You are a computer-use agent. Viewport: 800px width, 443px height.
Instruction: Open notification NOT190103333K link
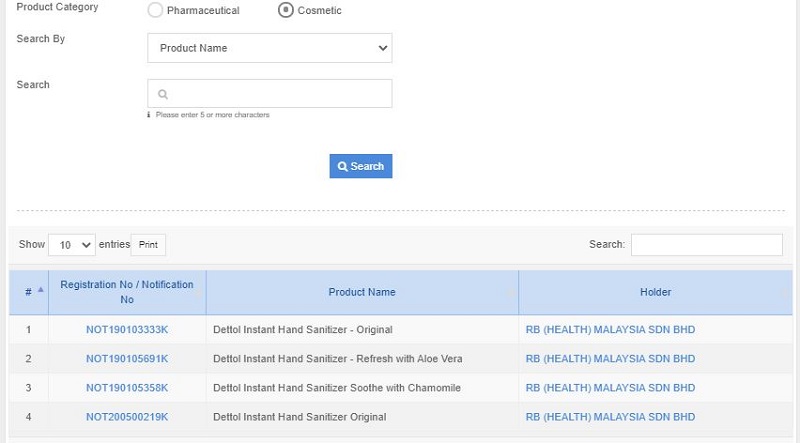click(127, 330)
